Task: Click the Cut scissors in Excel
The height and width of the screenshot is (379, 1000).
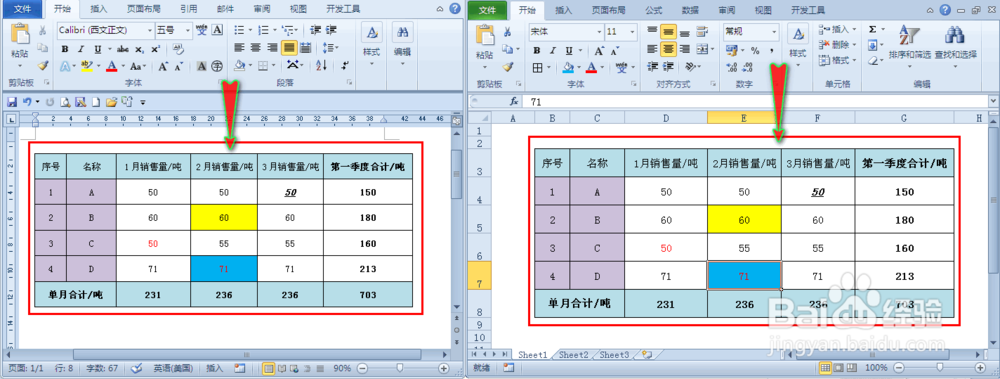Action: (x=508, y=31)
